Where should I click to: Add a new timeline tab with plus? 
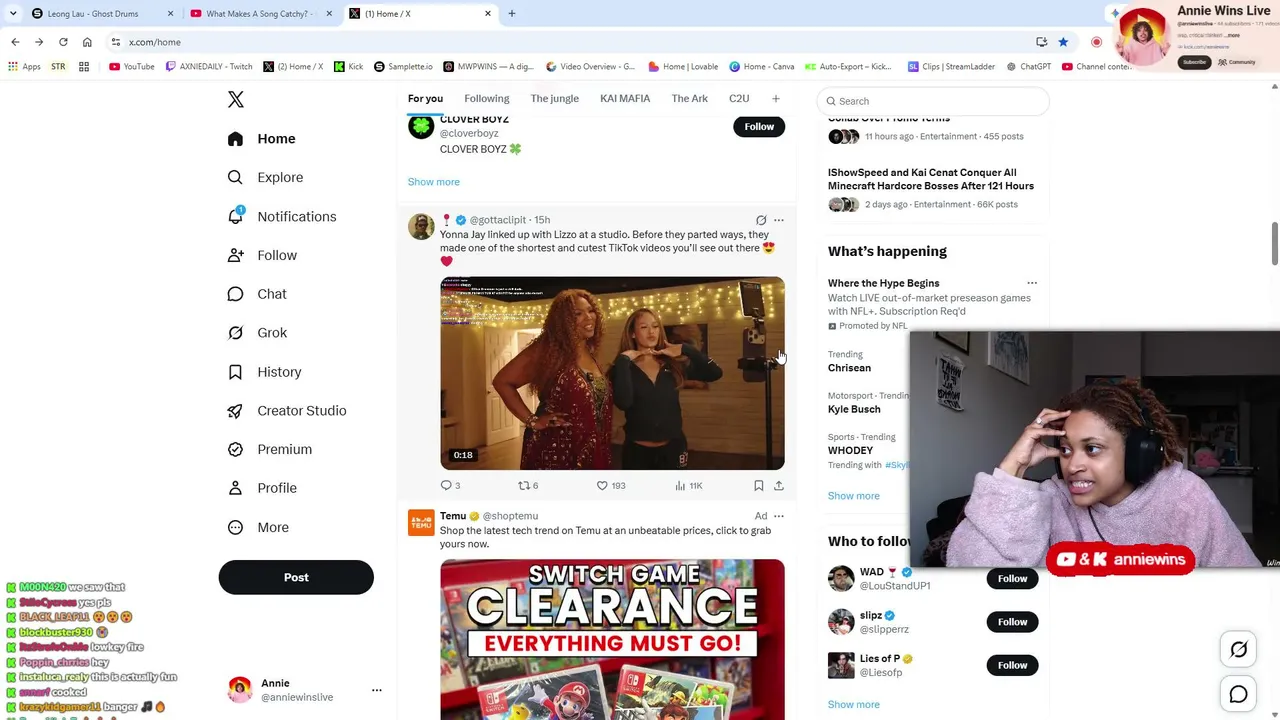[776, 98]
